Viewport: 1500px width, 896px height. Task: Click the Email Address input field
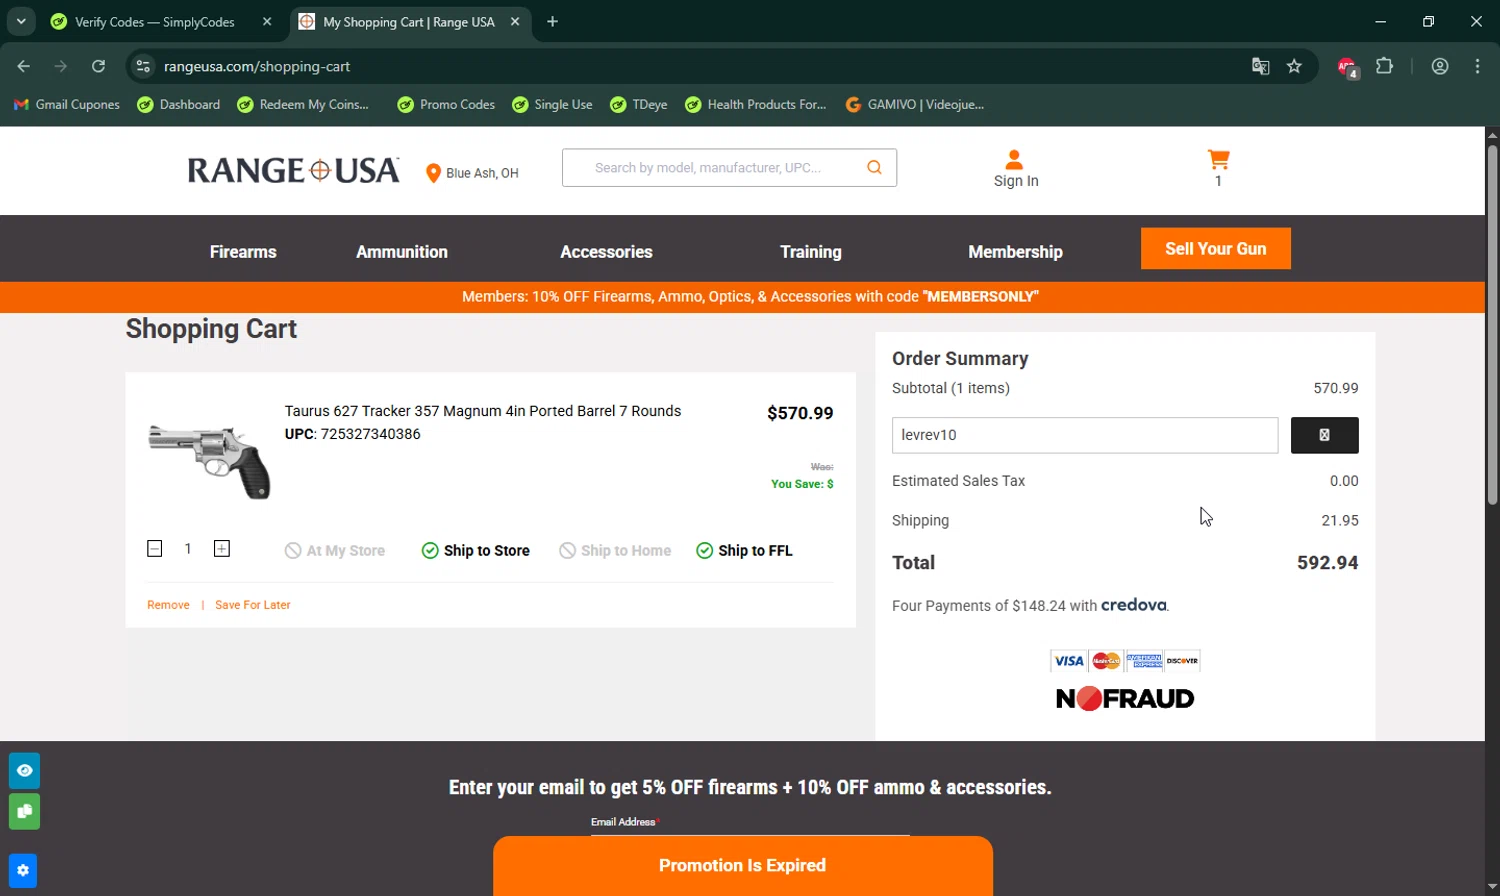(750, 829)
